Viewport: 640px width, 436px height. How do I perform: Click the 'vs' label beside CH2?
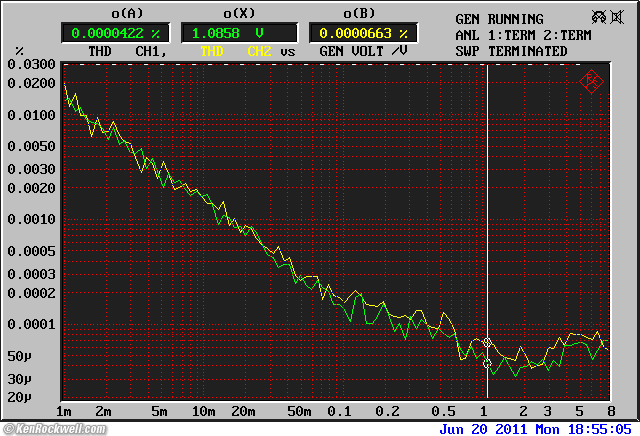coord(287,52)
